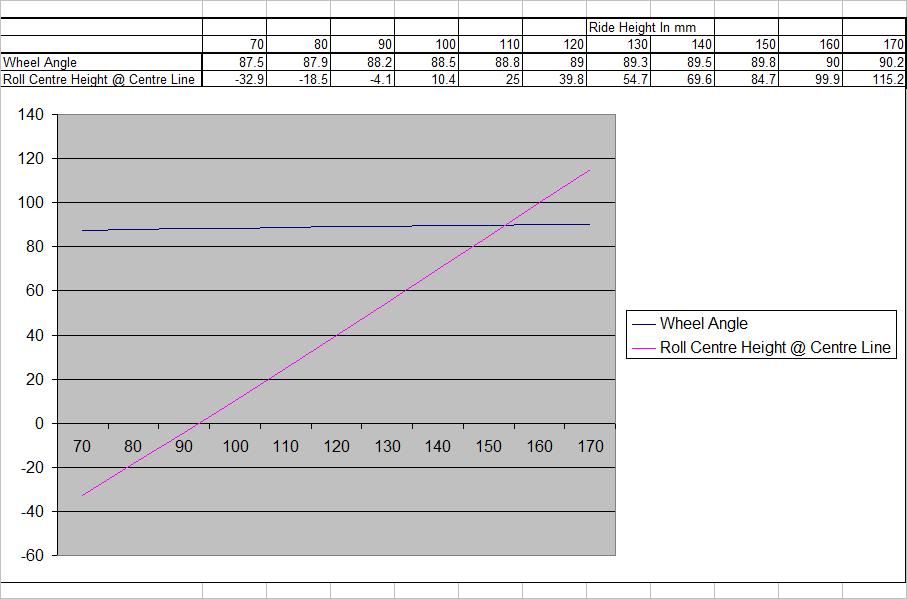Select the 170 label on the chart's horizontal axis
907x599 pixels.
590,446
